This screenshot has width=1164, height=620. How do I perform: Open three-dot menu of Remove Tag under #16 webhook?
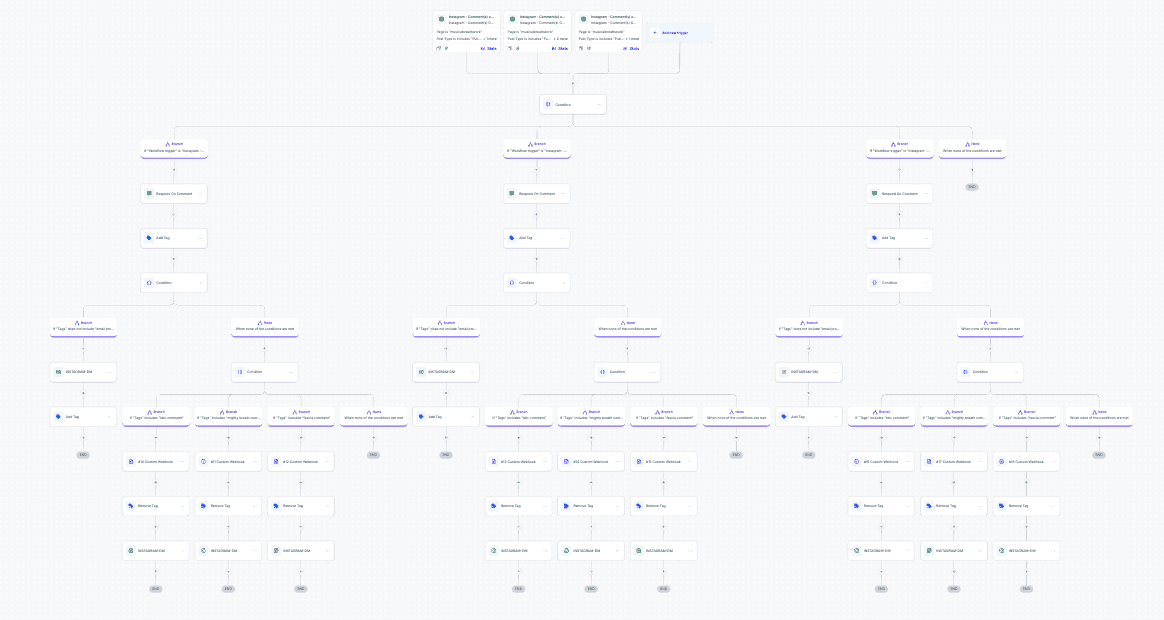pyautogui.click(x=907, y=506)
